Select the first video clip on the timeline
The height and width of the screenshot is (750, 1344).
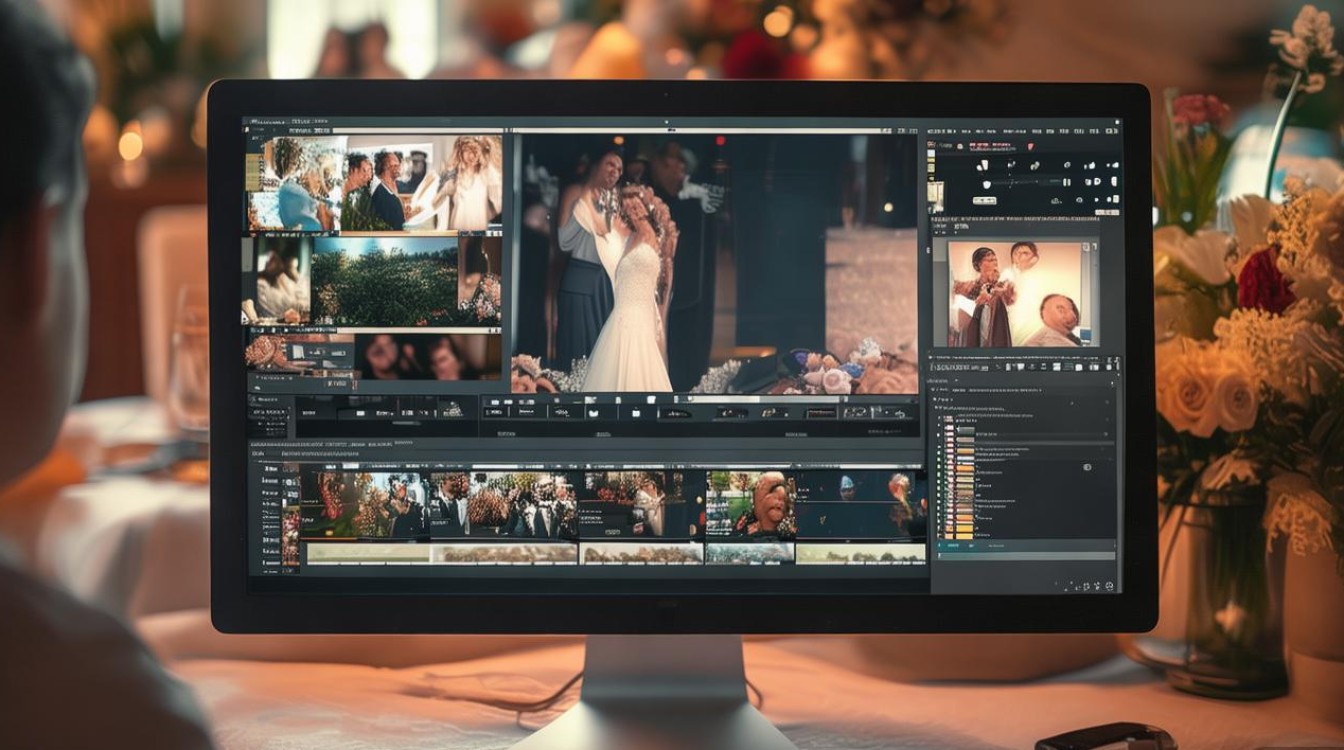coord(364,505)
